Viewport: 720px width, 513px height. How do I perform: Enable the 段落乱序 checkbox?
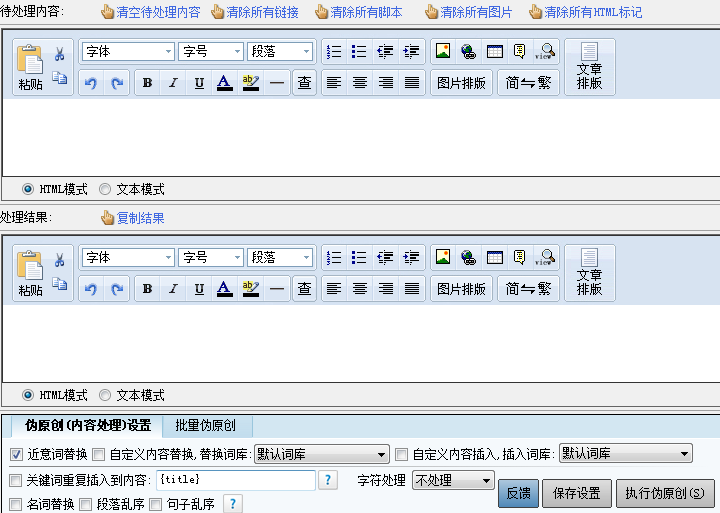(86, 504)
